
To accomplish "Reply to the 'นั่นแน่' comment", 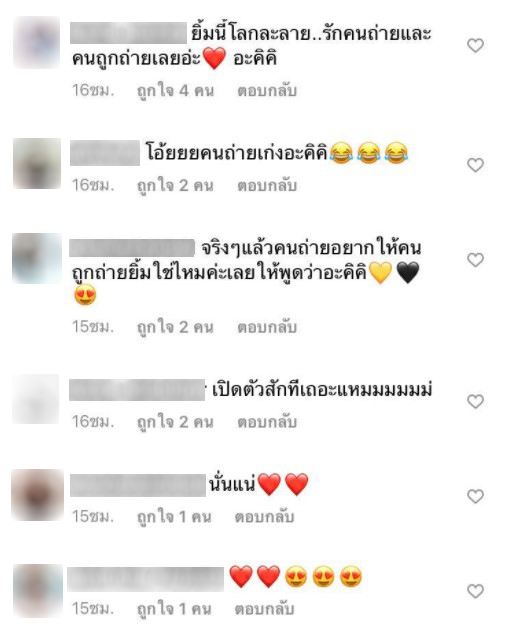I will click(264, 517).
